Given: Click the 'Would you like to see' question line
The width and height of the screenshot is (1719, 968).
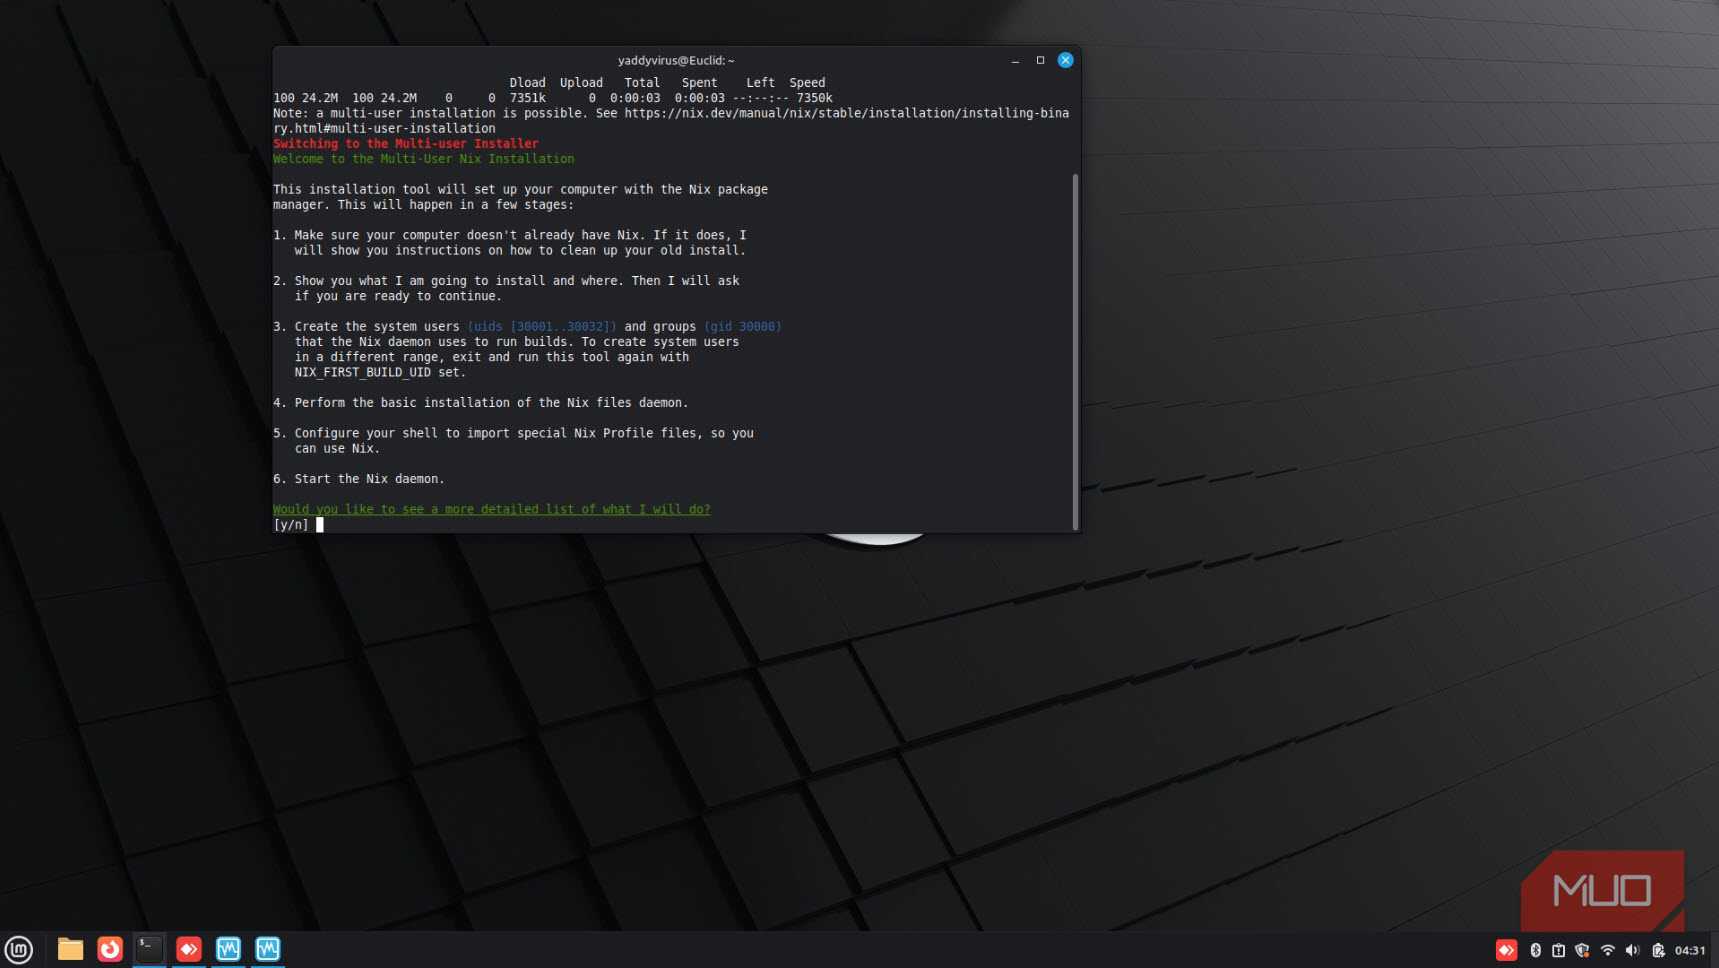Looking at the screenshot, I should tap(492, 509).
